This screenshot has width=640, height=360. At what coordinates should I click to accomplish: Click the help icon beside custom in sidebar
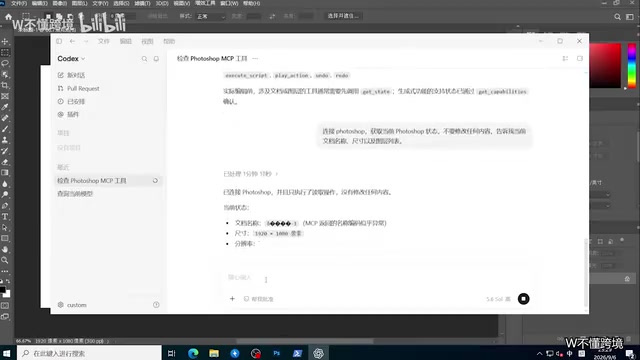click(156, 305)
